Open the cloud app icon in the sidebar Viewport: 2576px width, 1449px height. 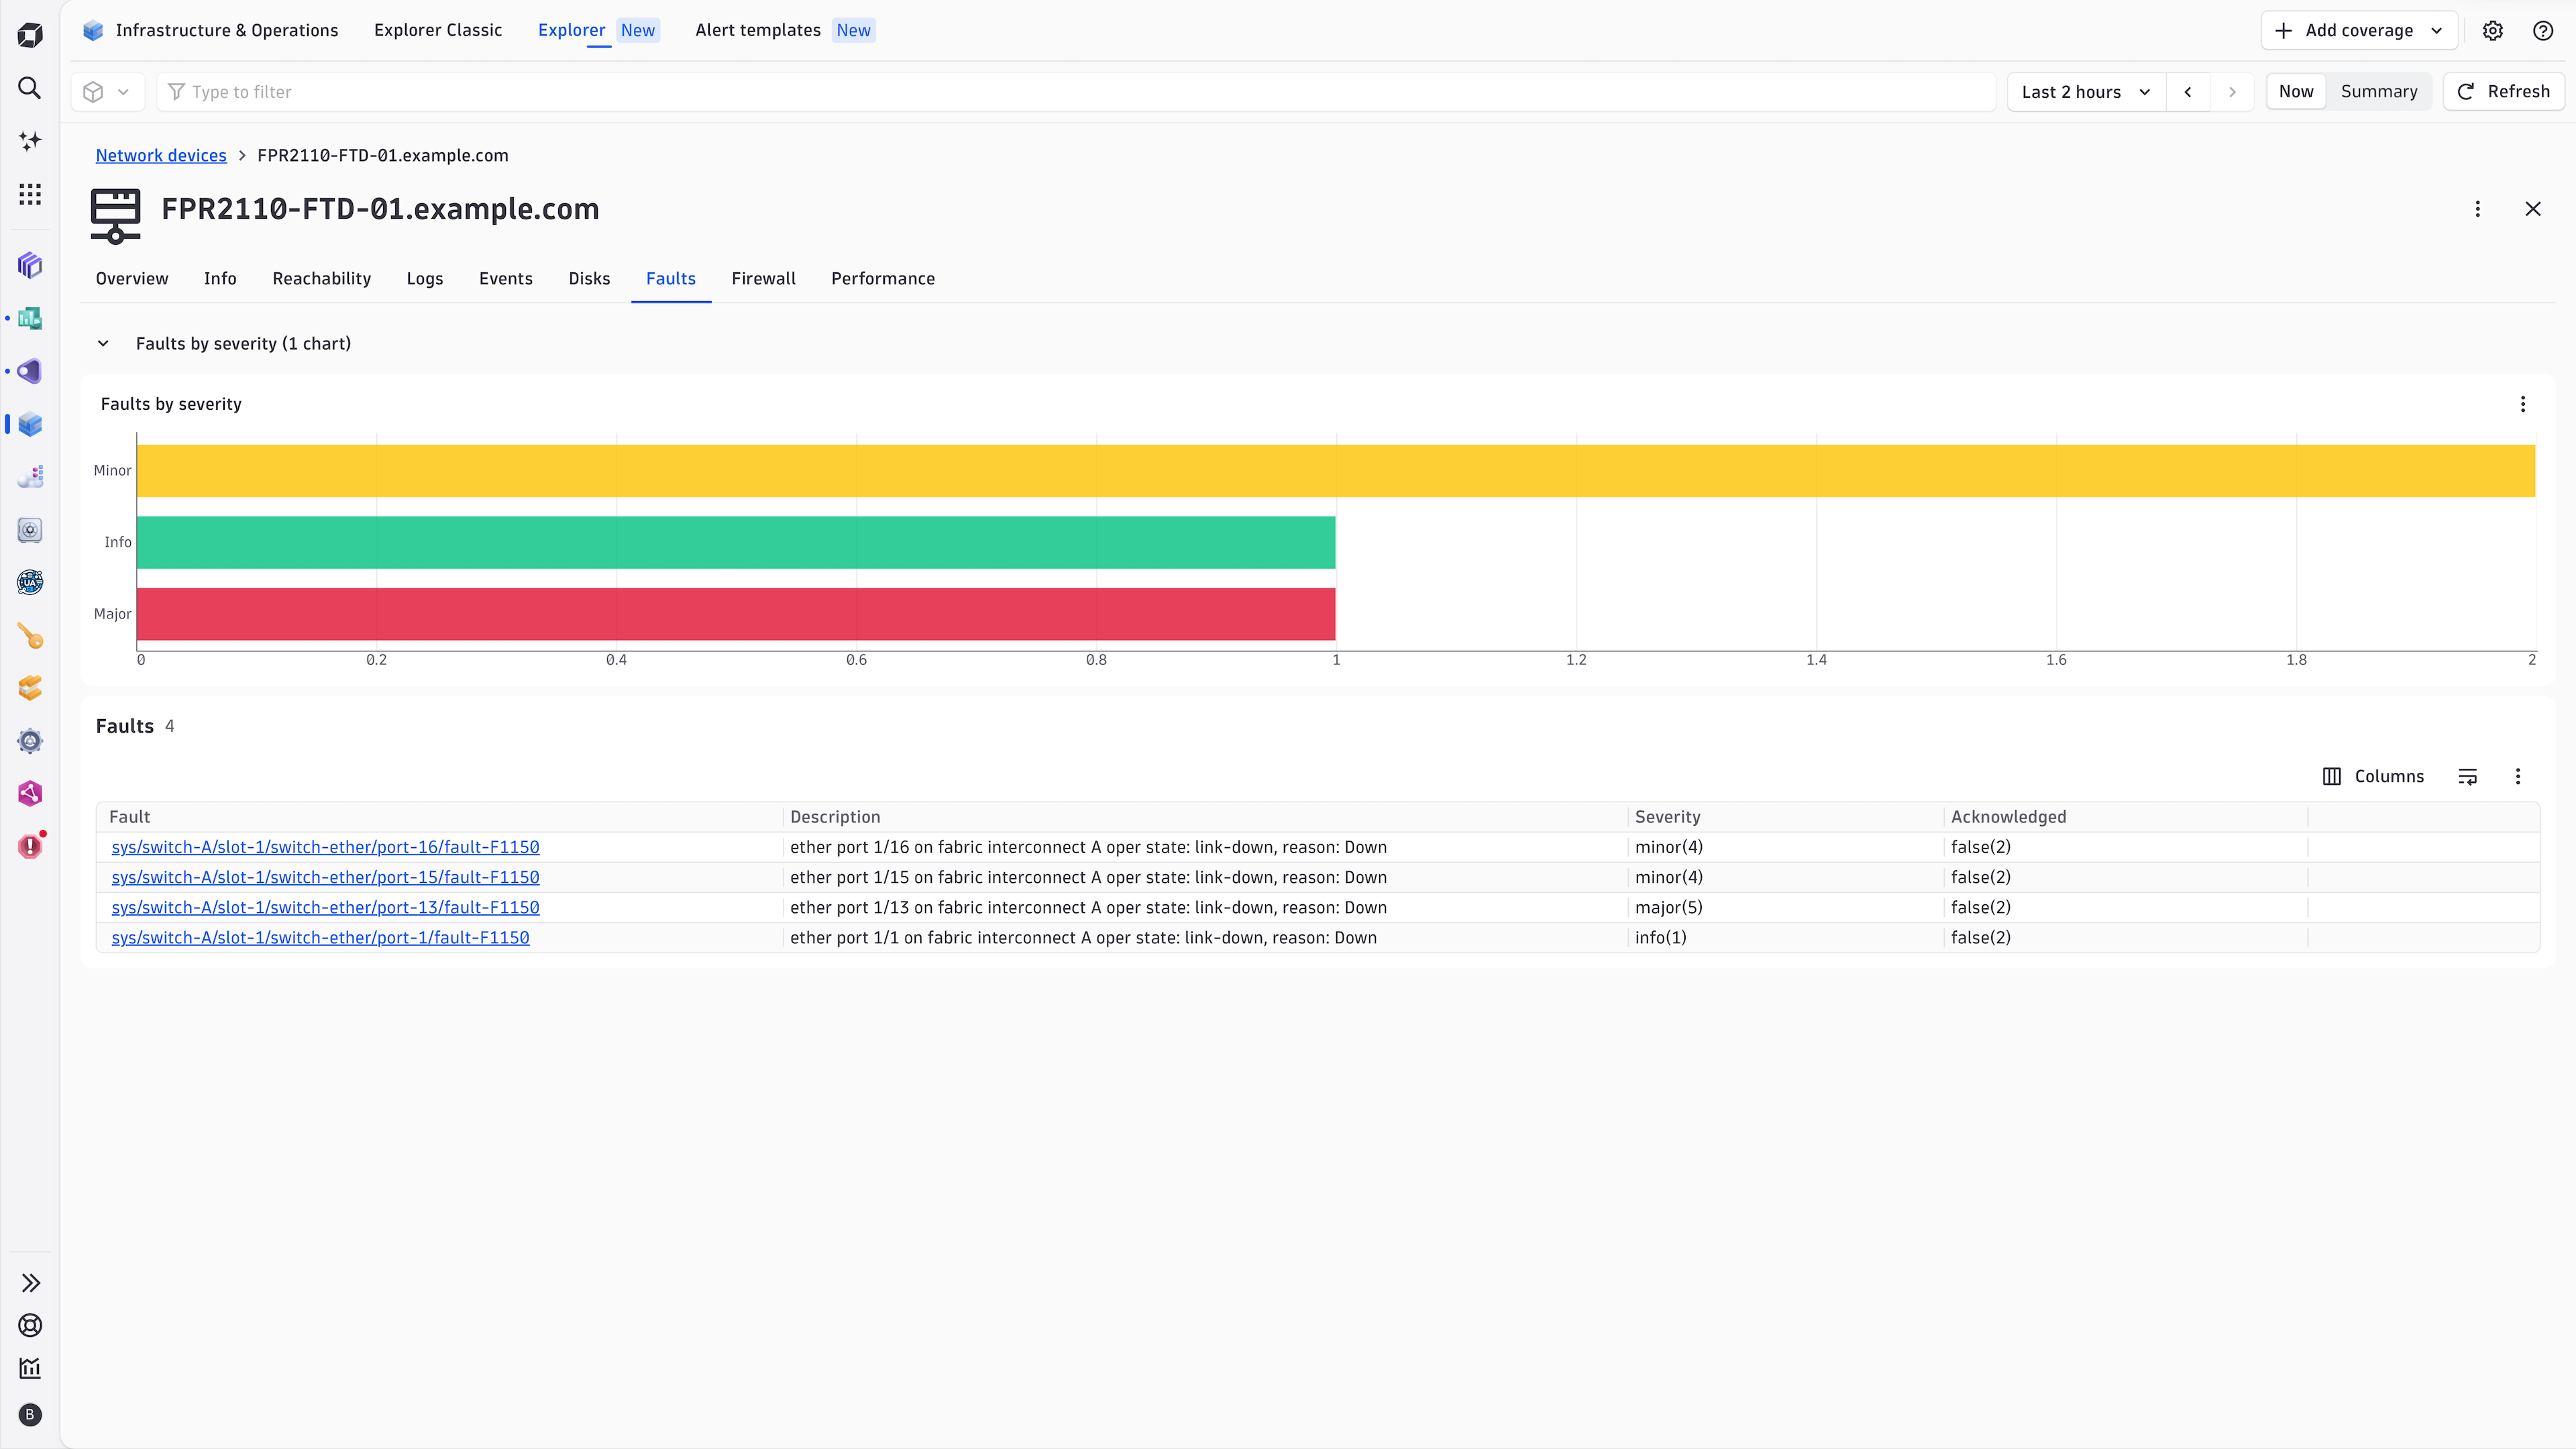[30, 477]
